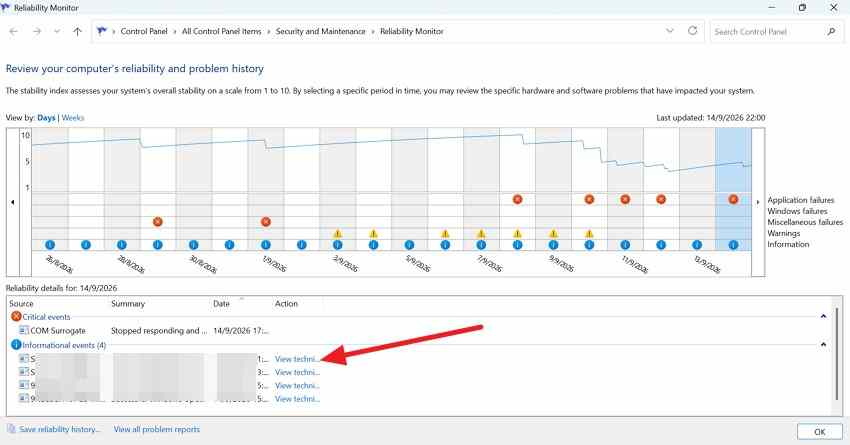Image resolution: width=850 pixels, height=445 pixels.
Task: Select the information icon on 5/9/2026
Action: point(409,245)
